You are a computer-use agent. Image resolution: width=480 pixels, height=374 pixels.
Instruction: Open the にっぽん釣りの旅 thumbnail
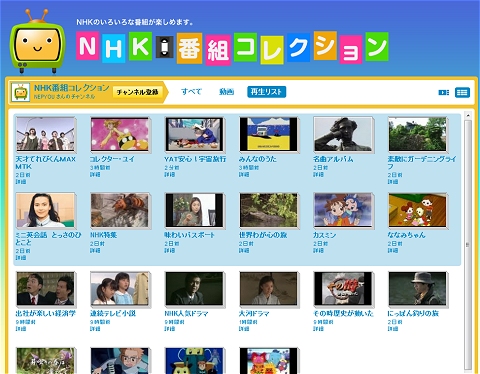418,289
